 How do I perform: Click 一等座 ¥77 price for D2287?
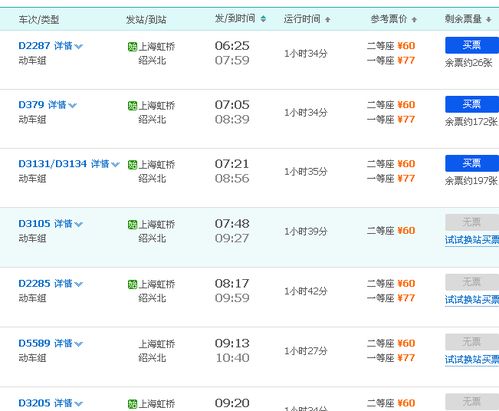(391, 60)
